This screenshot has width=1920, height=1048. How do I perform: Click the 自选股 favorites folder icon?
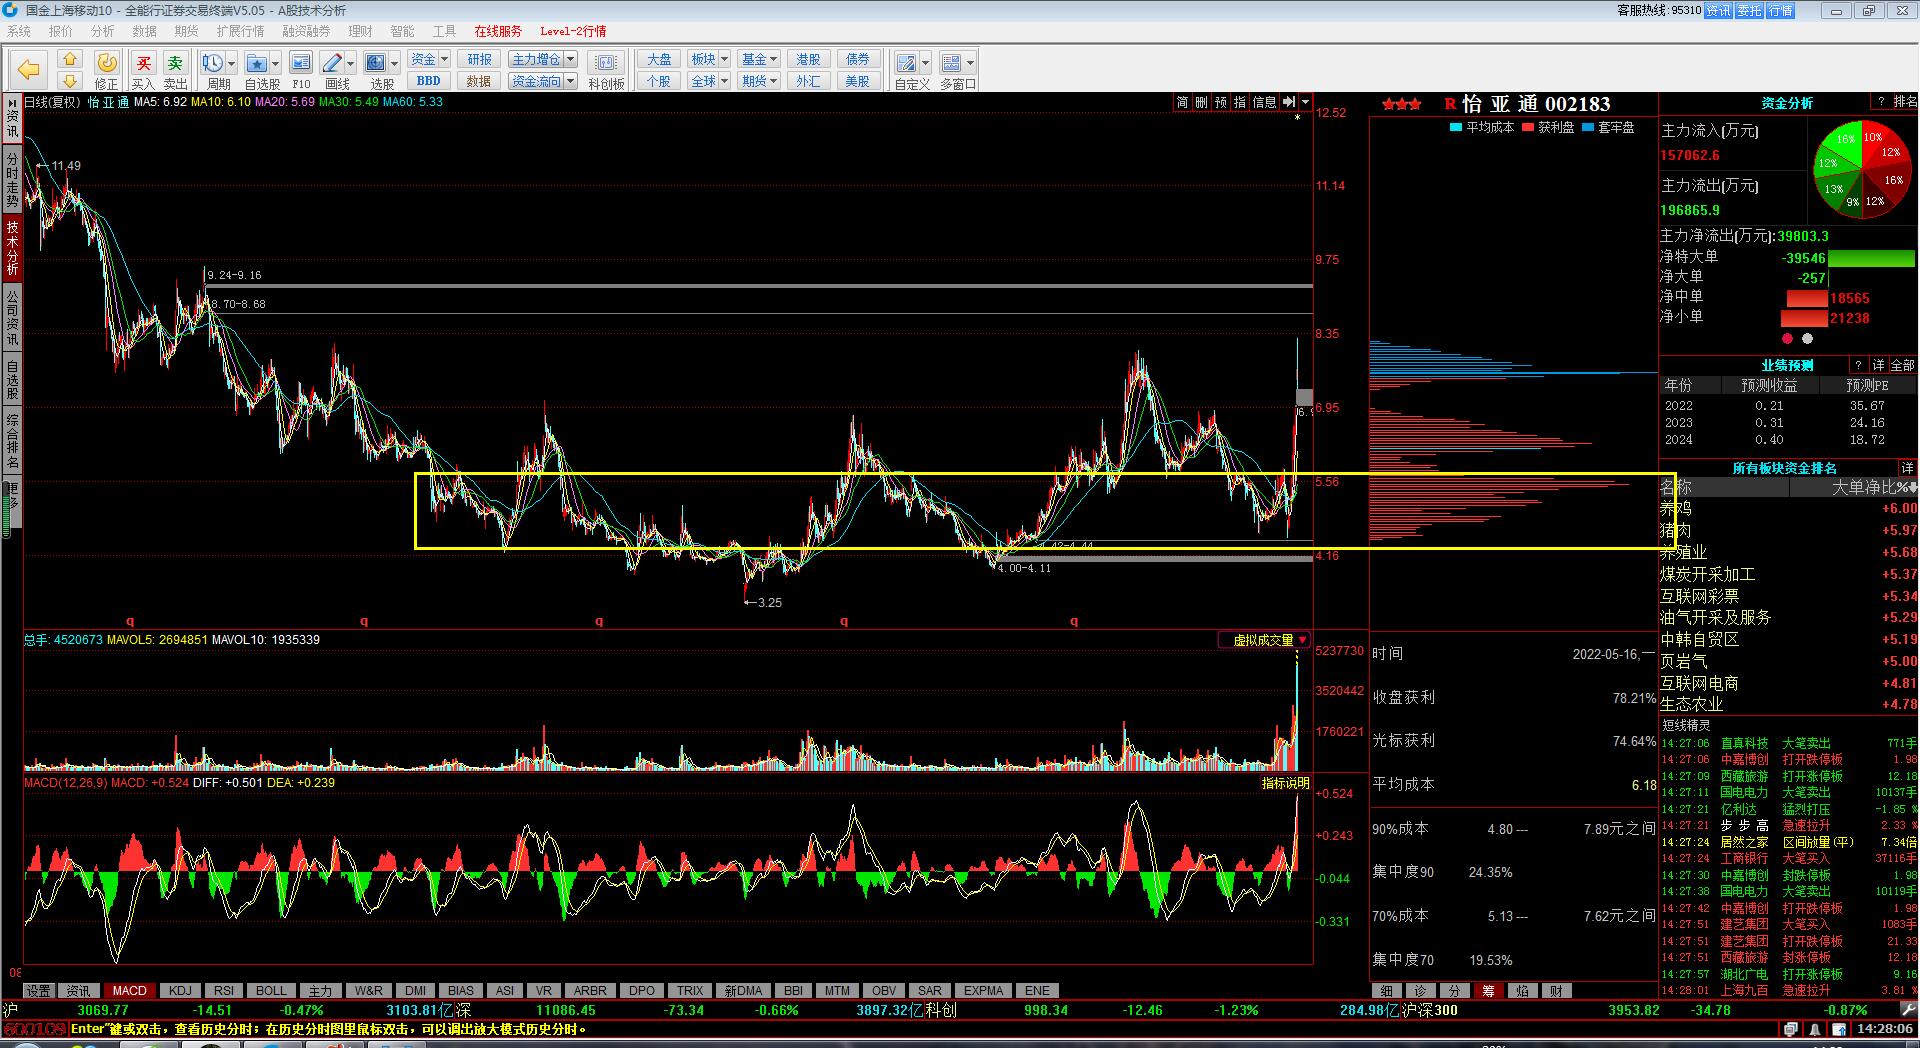point(257,64)
